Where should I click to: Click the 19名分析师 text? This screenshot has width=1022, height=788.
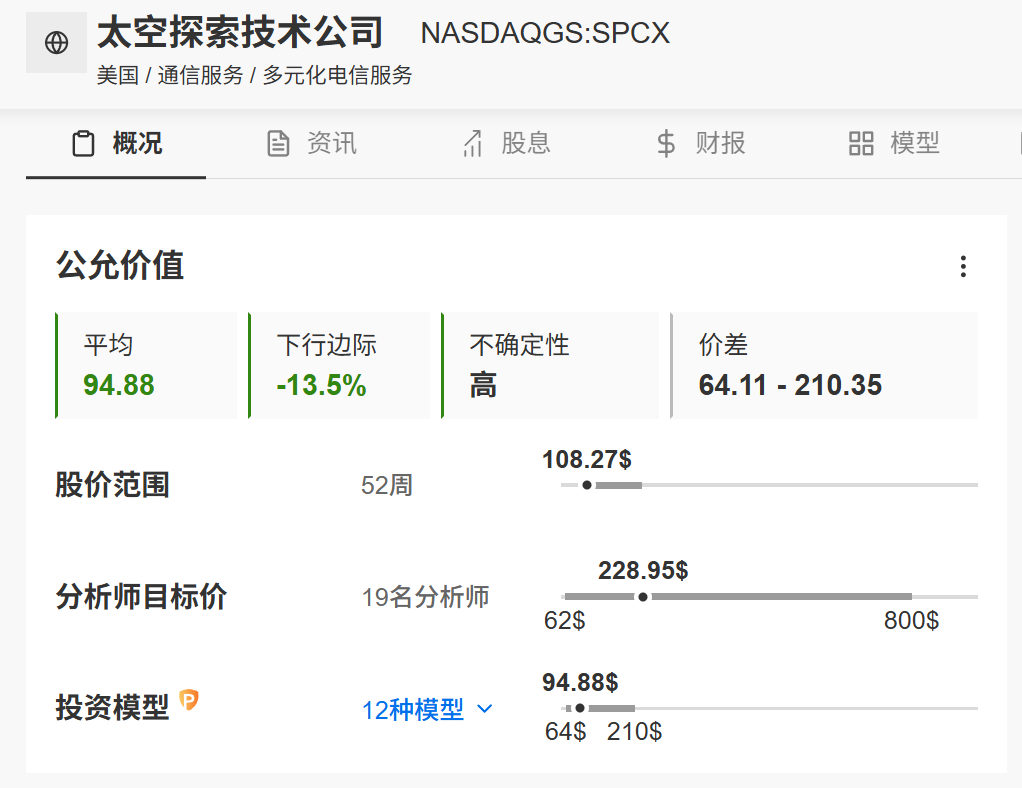tap(426, 596)
